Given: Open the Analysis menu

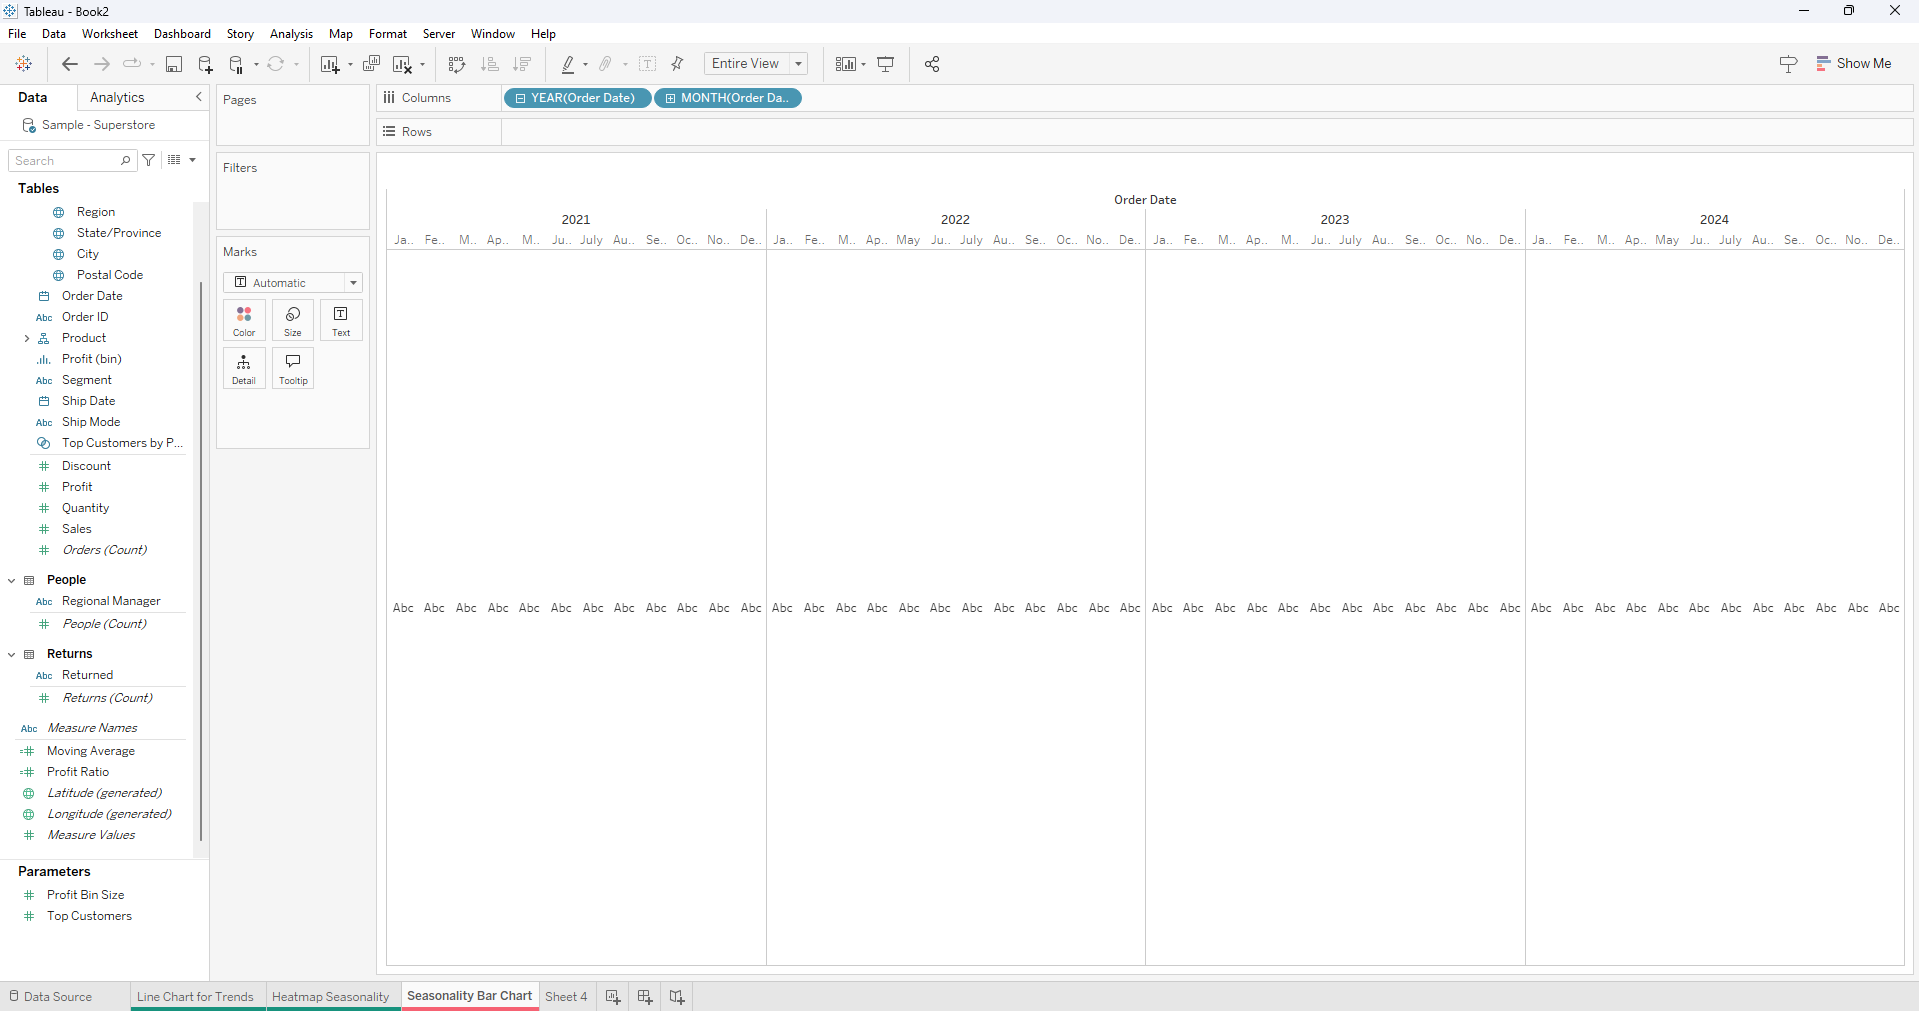Looking at the screenshot, I should pos(291,34).
